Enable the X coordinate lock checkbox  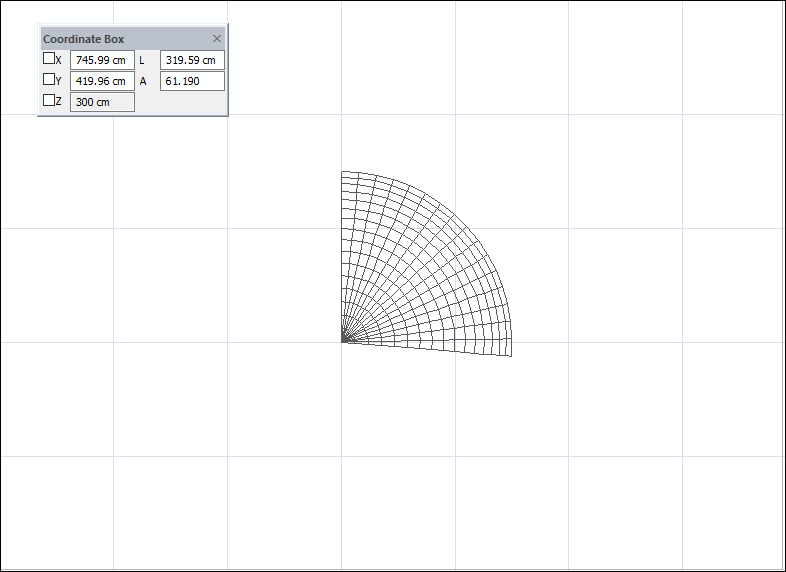coord(49,59)
